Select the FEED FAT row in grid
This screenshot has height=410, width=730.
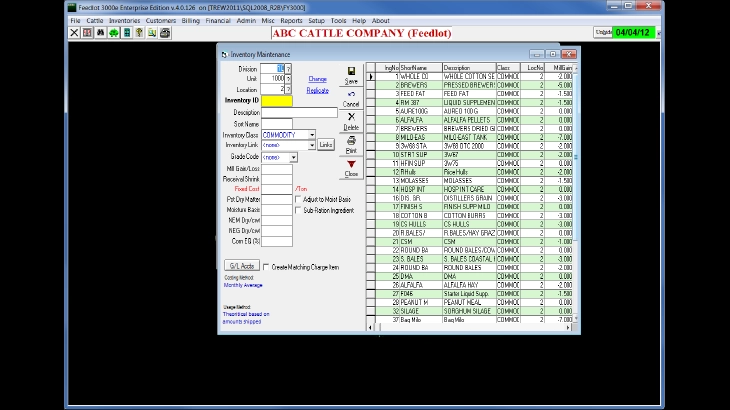click(474, 94)
